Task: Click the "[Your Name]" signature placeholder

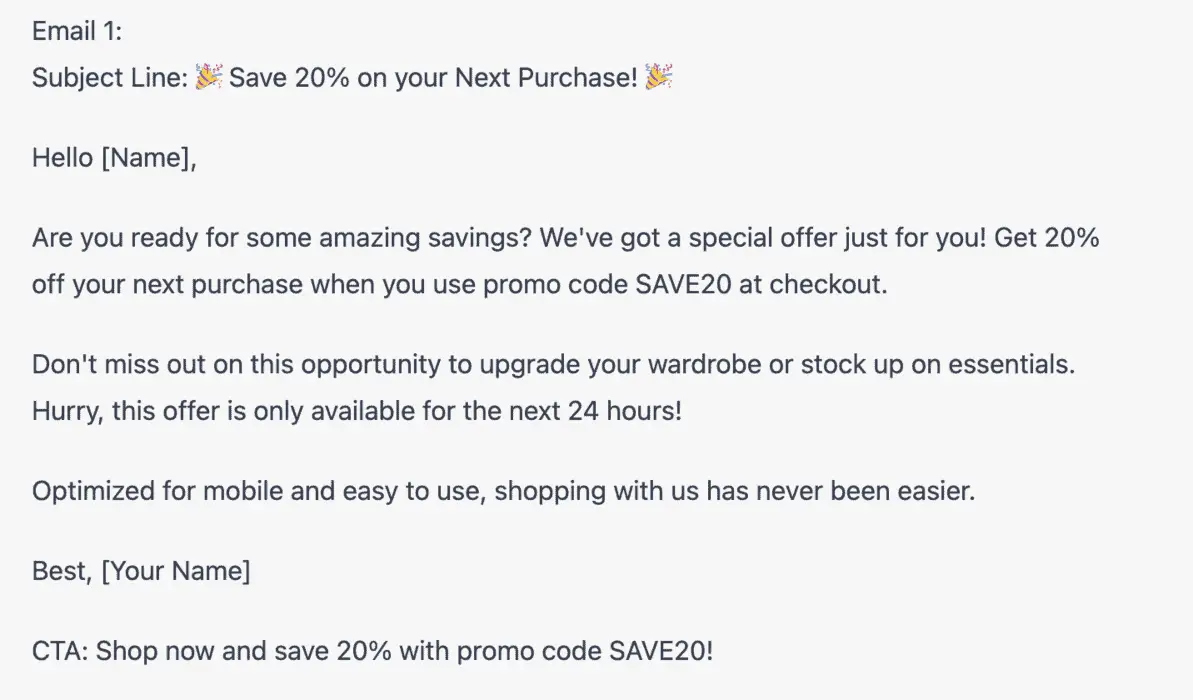Action: (x=176, y=571)
